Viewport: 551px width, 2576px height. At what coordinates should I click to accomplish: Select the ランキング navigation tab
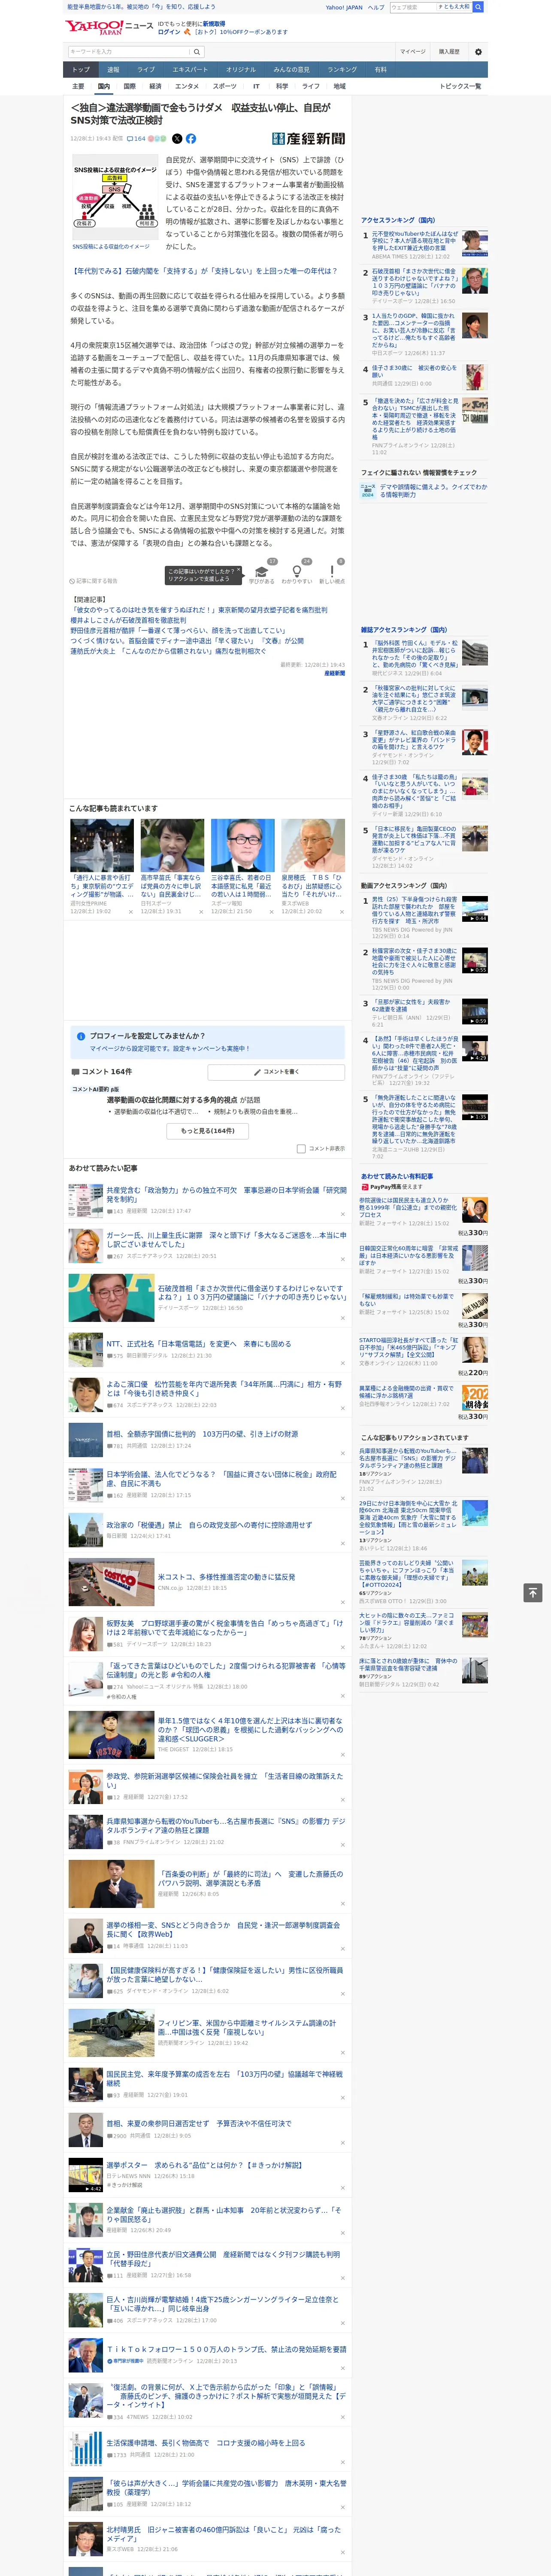tap(342, 70)
